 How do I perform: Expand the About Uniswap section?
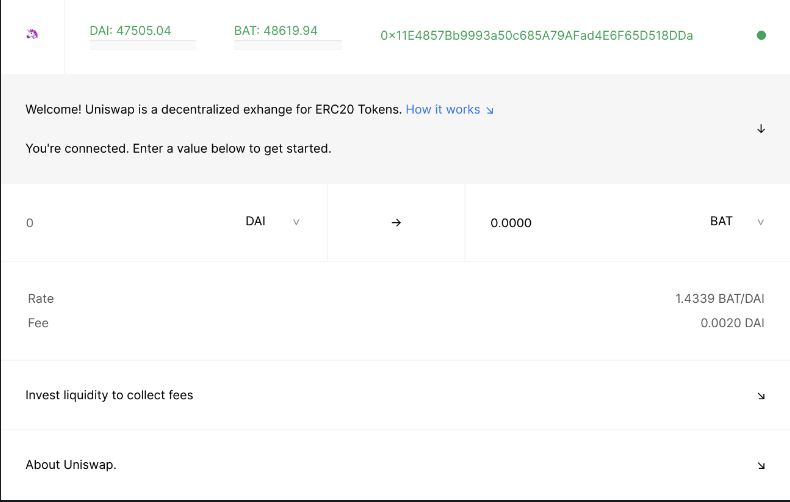[395, 465]
